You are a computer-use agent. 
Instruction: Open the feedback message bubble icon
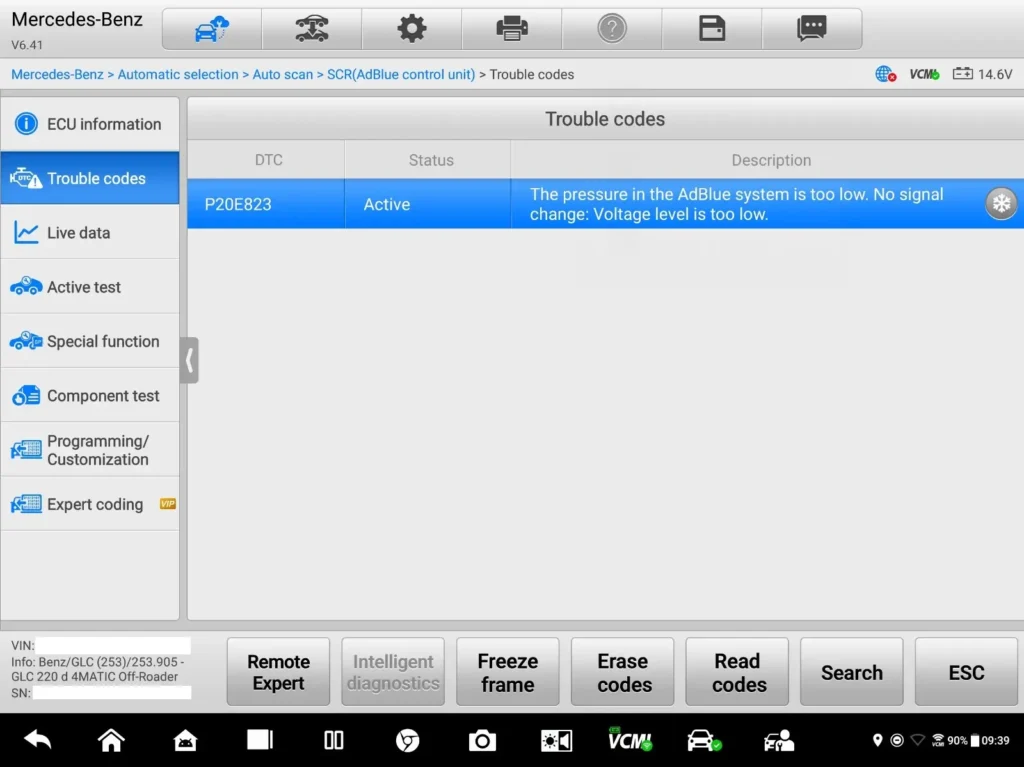[811, 29]
